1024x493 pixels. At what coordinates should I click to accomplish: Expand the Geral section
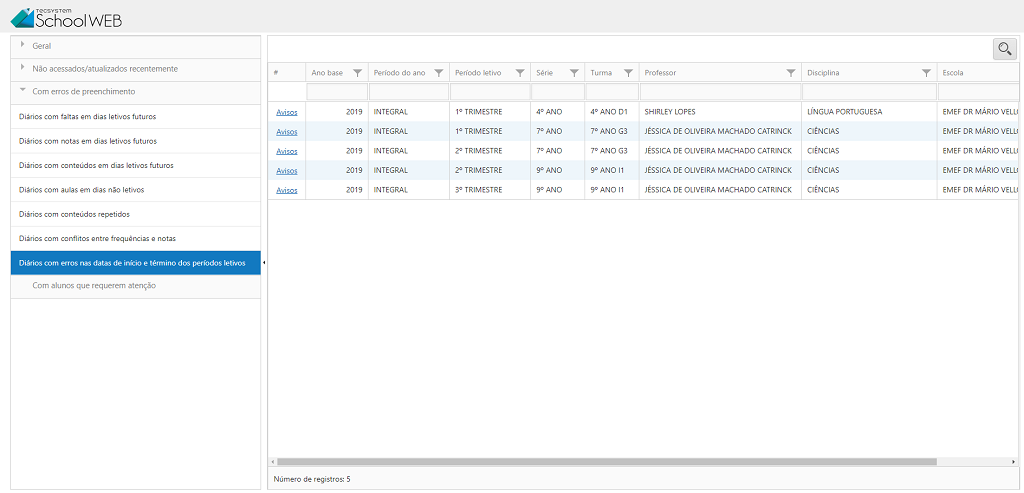pos(41,46)
